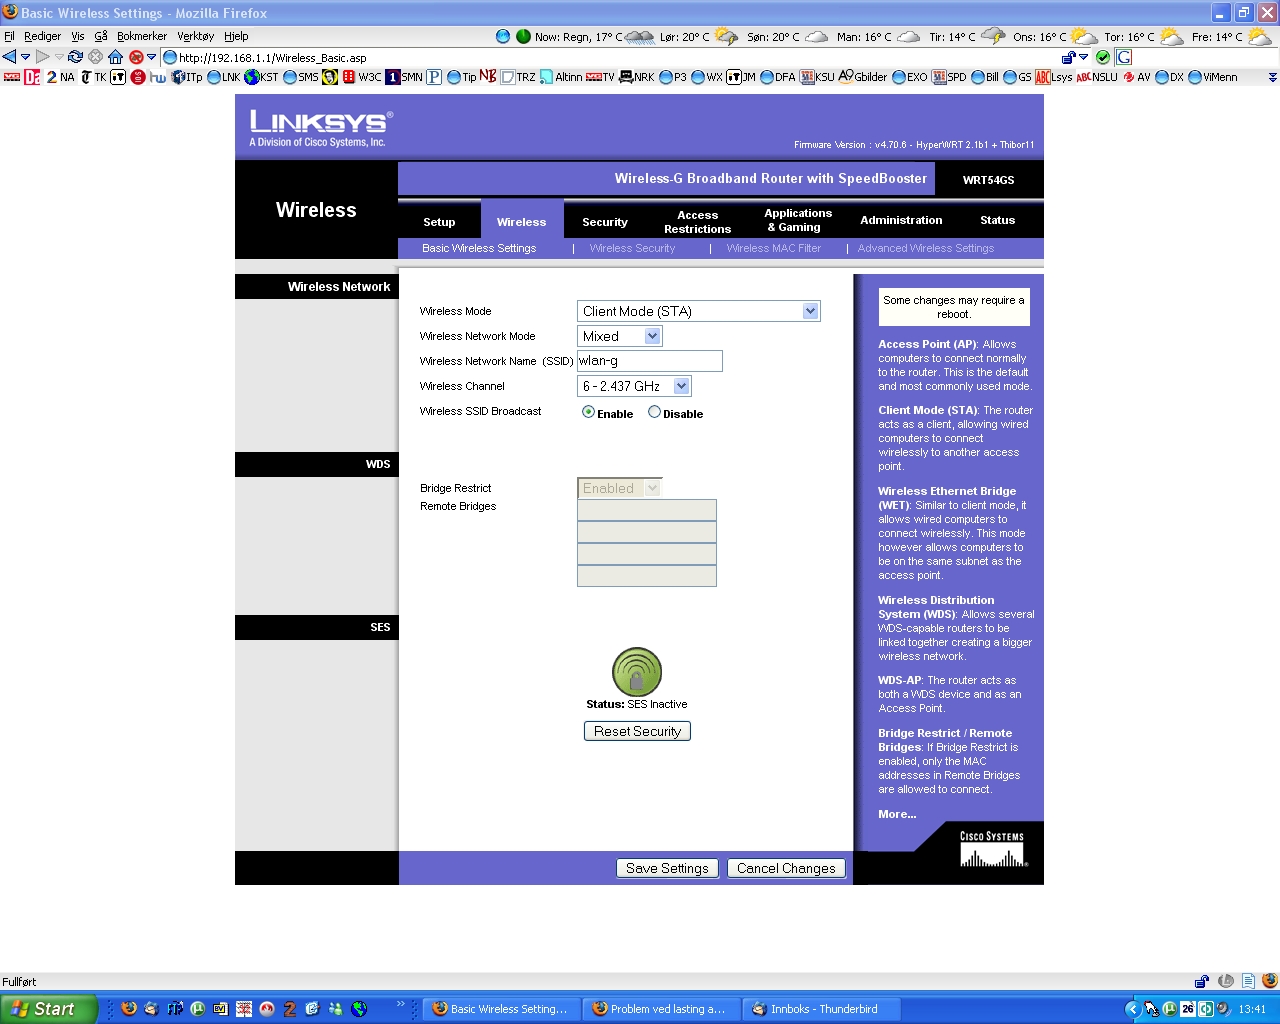Click the Home icon in the navigation toolbar
The height and width of the screenshot is (1024, 1280).
(115, 57)
